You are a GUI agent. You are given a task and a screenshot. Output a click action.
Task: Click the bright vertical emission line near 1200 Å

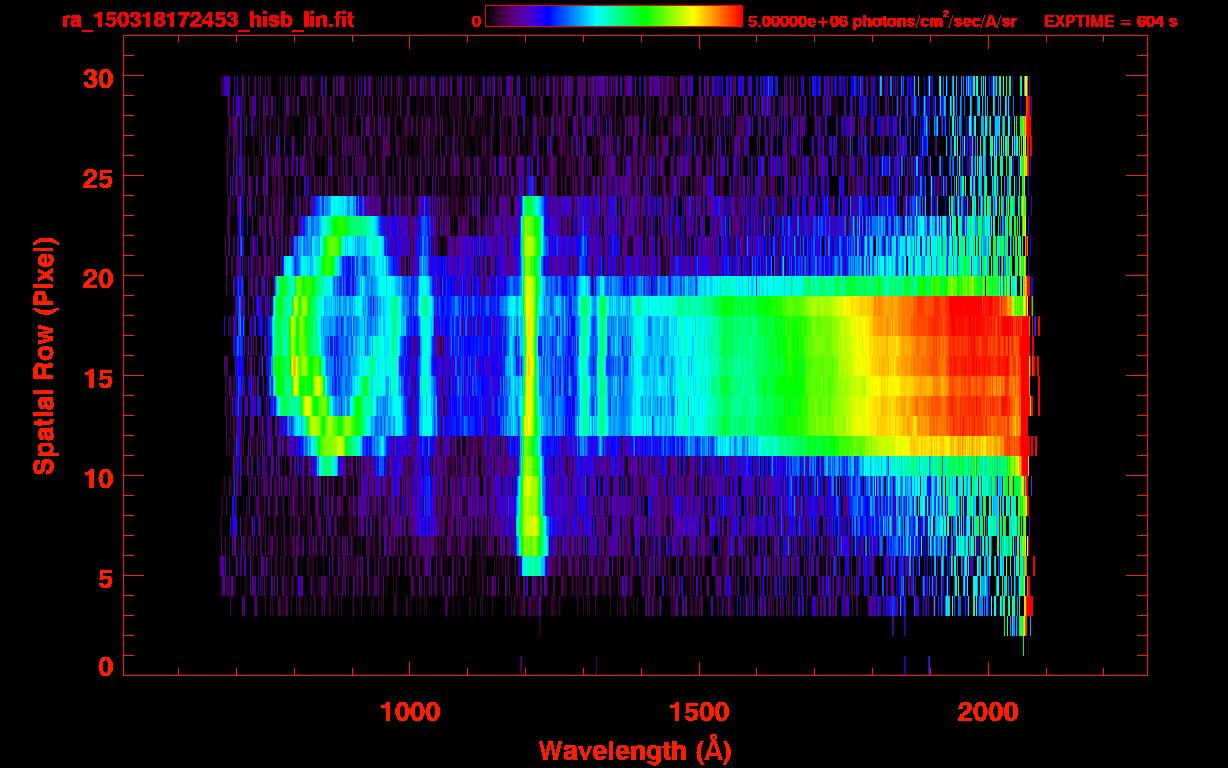pyautogui.click(x=531, y=380)
